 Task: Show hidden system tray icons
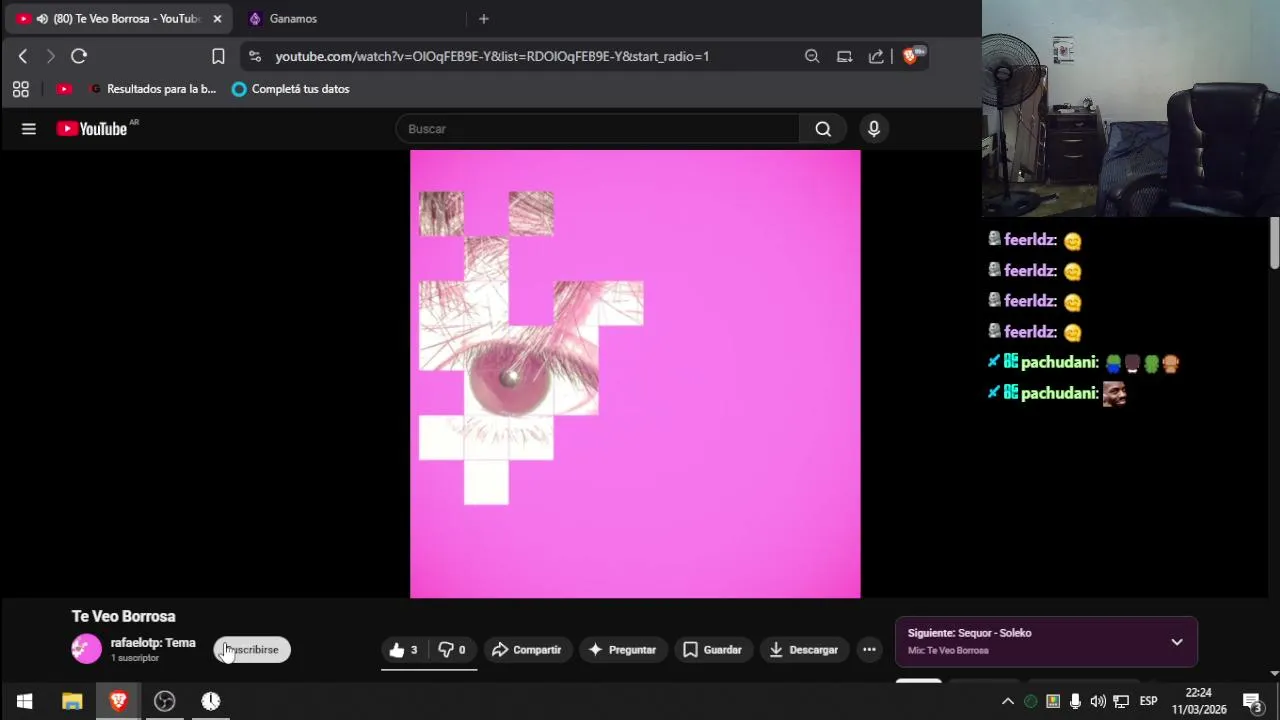pyautogui.click(x=1008, y=701)
